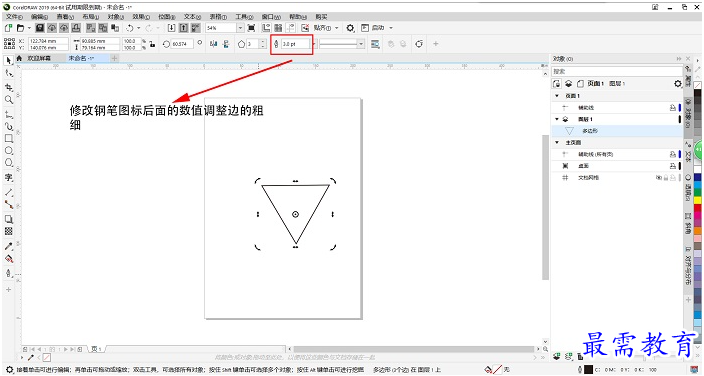Click Mirror horizontally icon in property bar

[x=214, y=44]
